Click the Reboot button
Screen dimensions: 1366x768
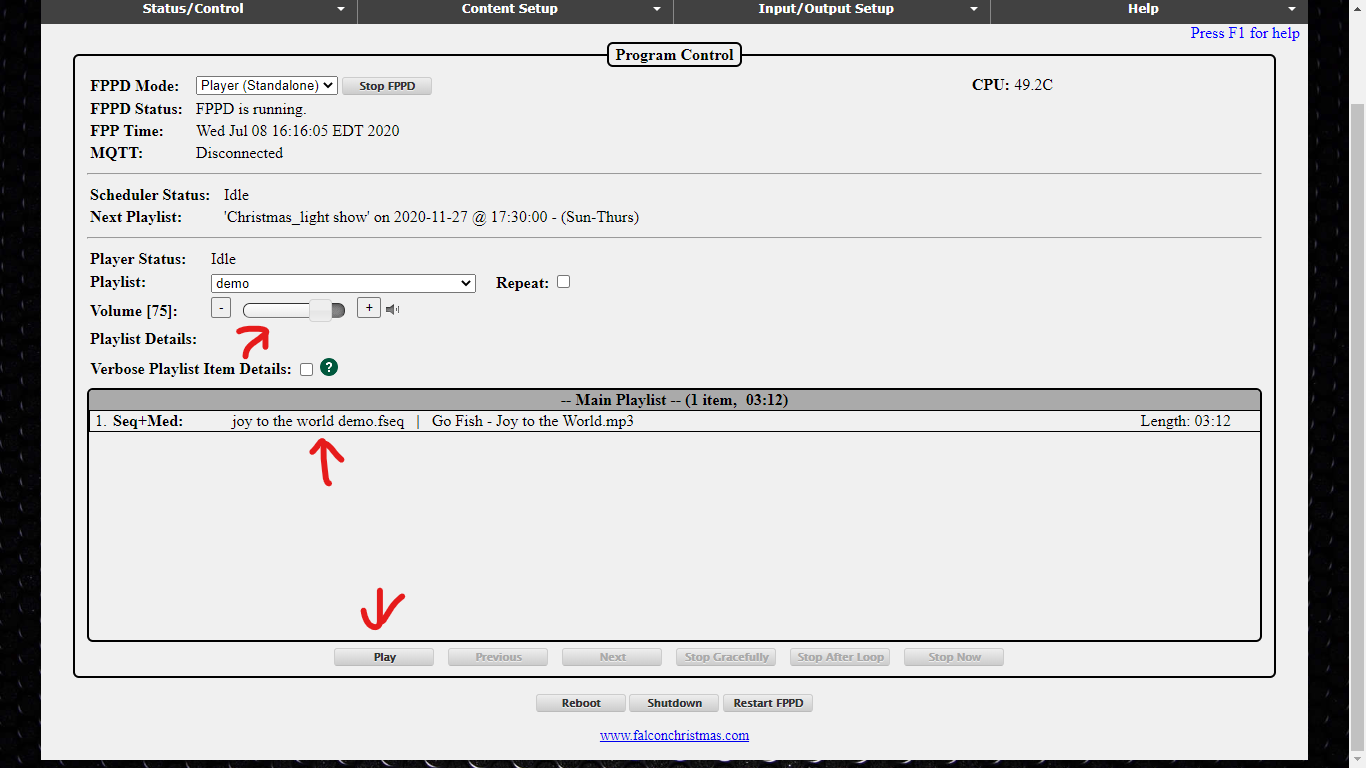(x=581, y=703)
